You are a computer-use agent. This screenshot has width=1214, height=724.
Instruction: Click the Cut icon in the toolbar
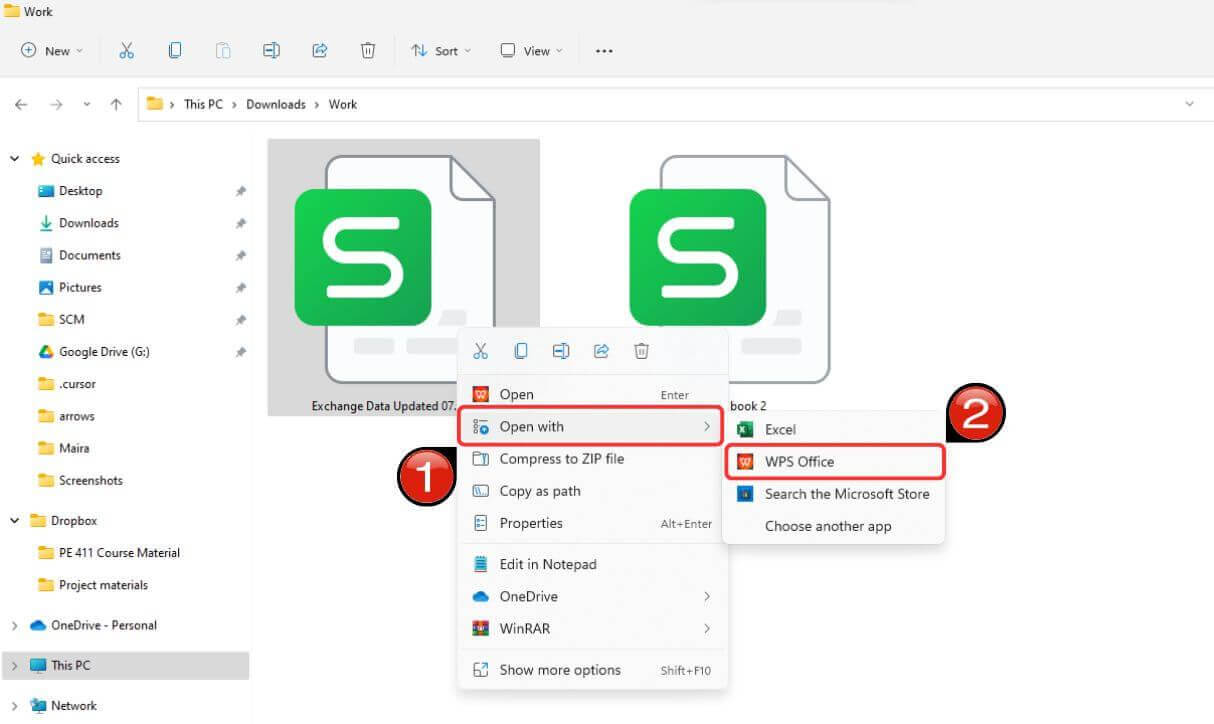click(x=126, y=50)
